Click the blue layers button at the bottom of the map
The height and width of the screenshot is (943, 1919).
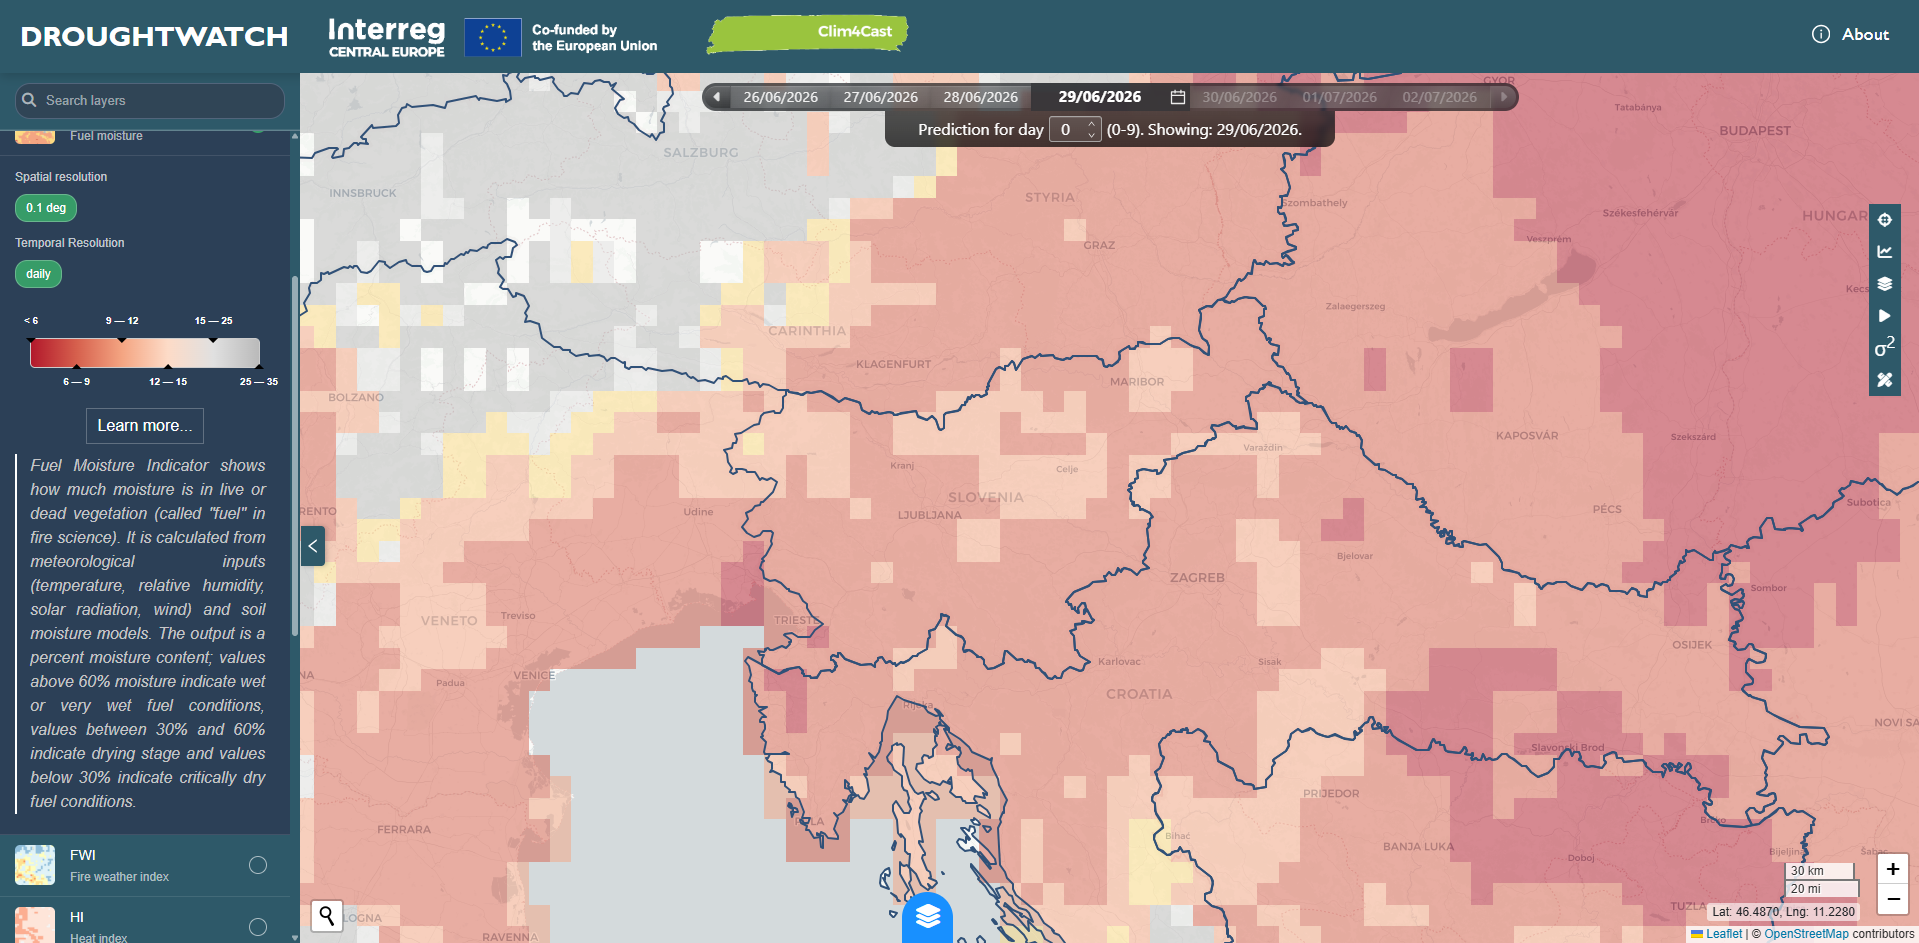[x=927, y=918]
